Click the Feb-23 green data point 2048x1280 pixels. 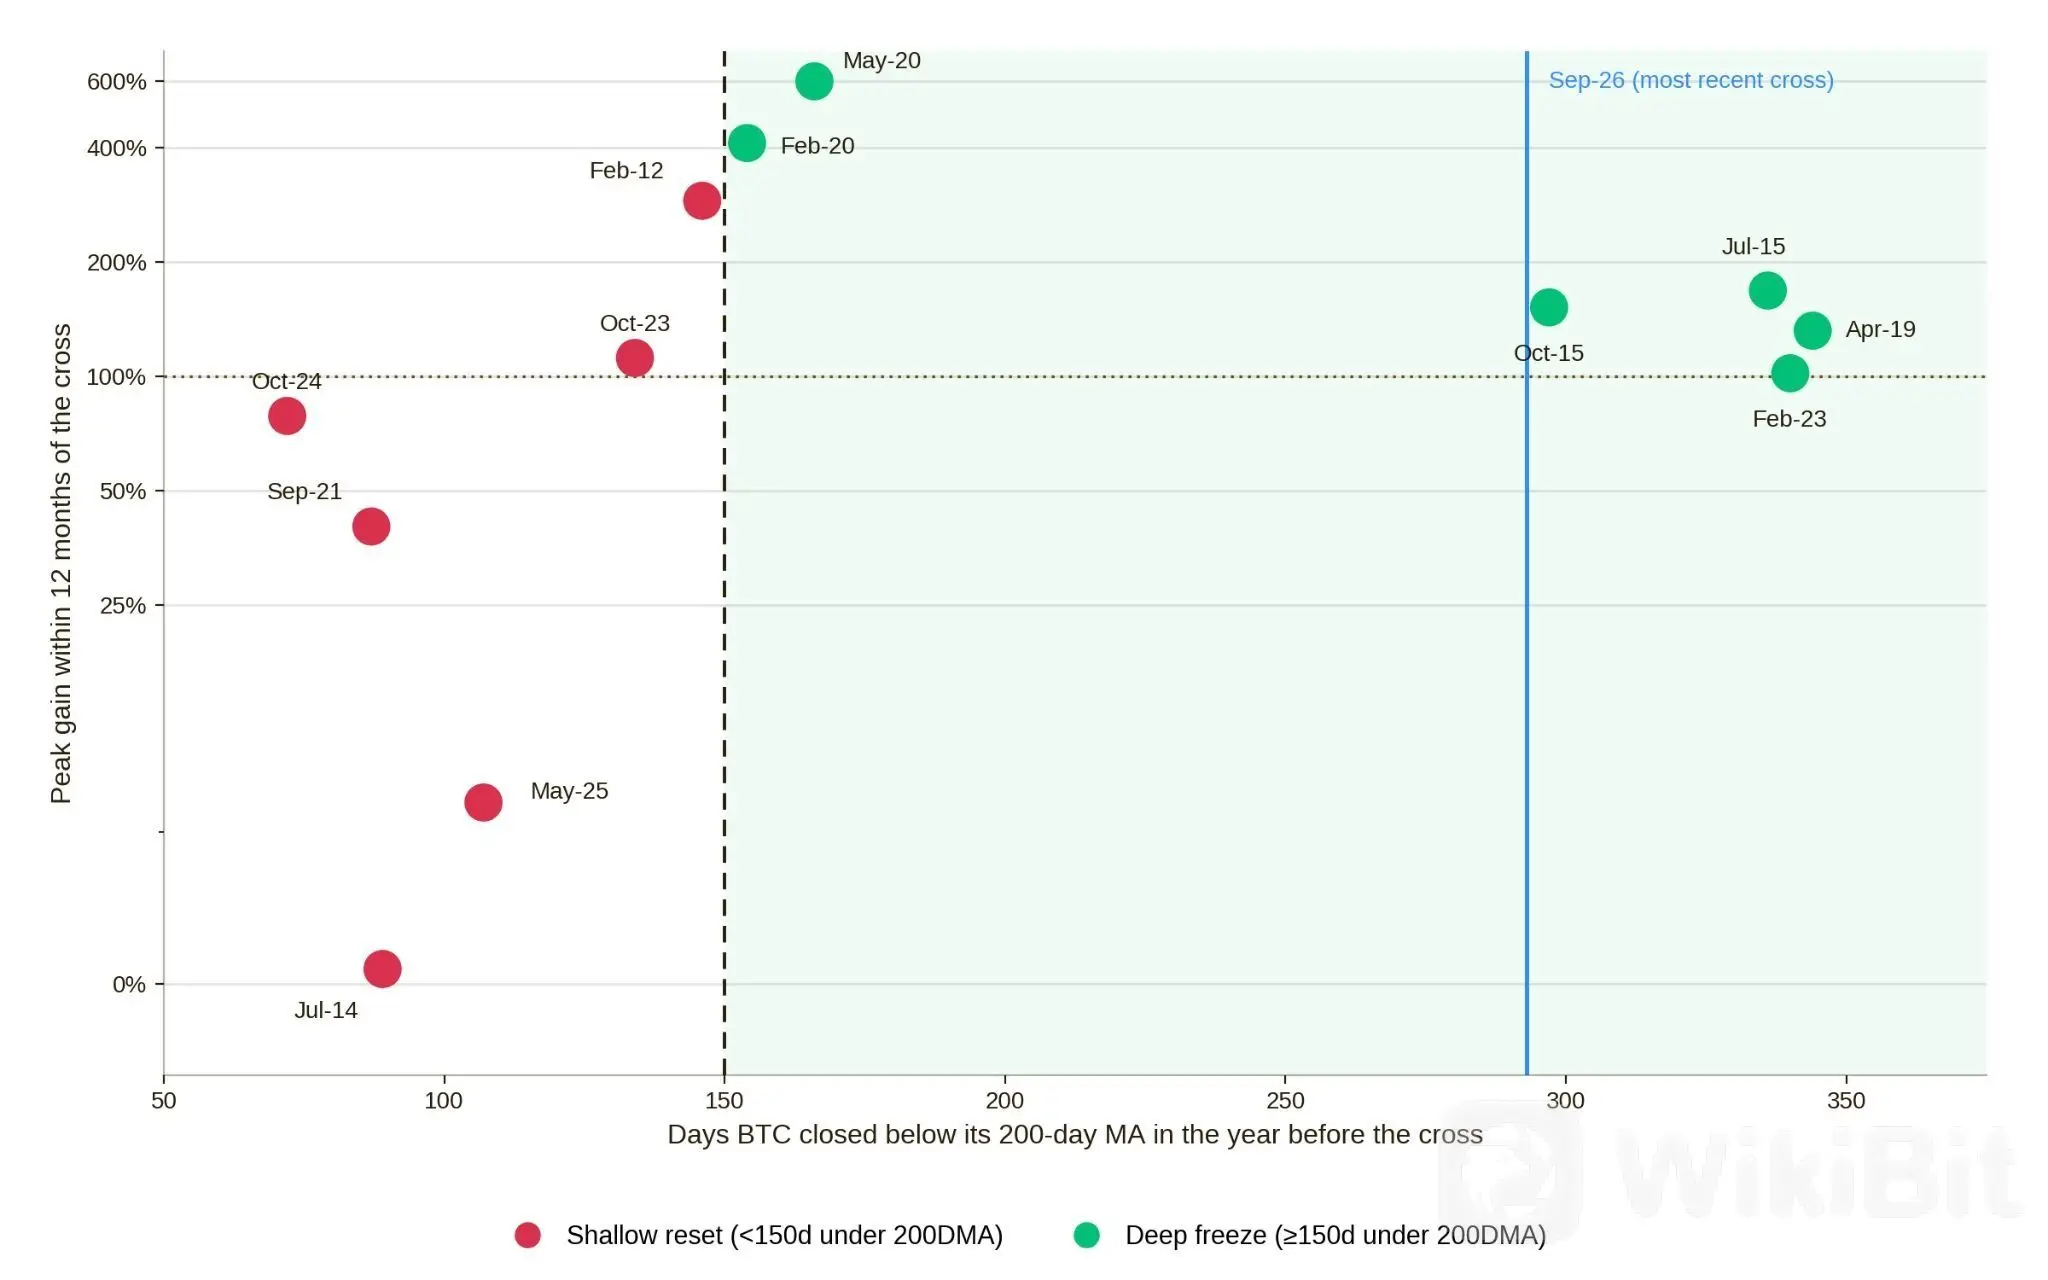1790,374
